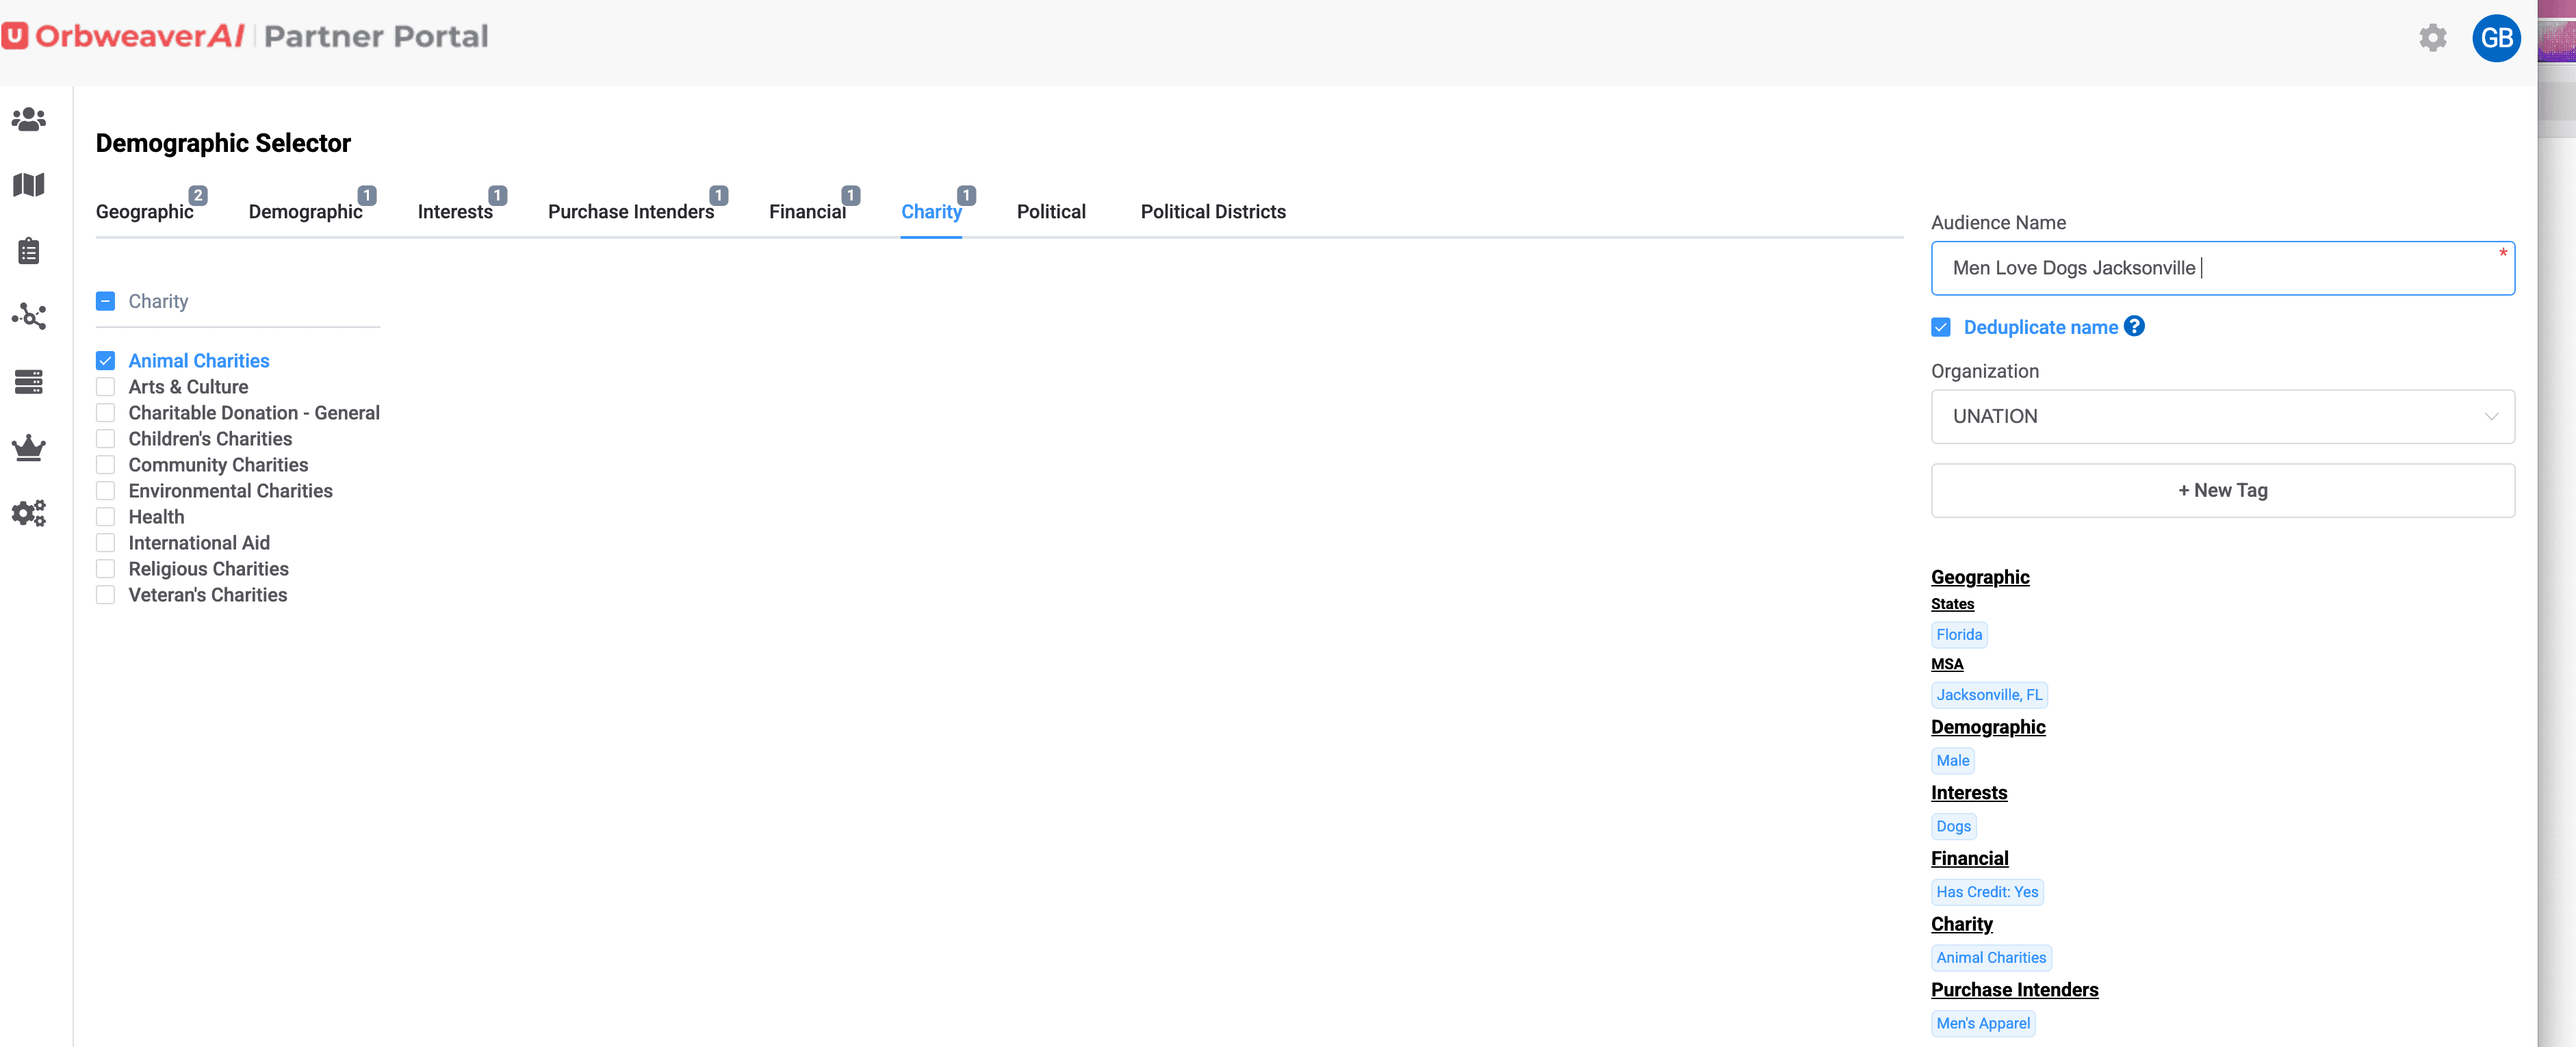Toggle the parent Charity select-all checkbox
Viewport: 2576px width, 1047px height.
coord(106,301)
